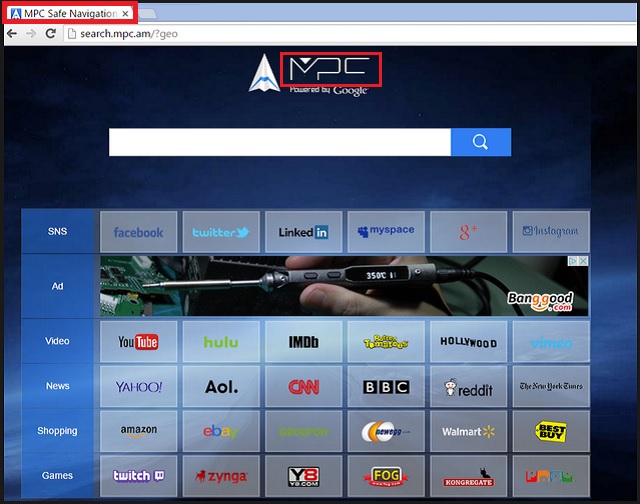
Task: Open the Vimeo tile
Action: [x=551, y=342]
